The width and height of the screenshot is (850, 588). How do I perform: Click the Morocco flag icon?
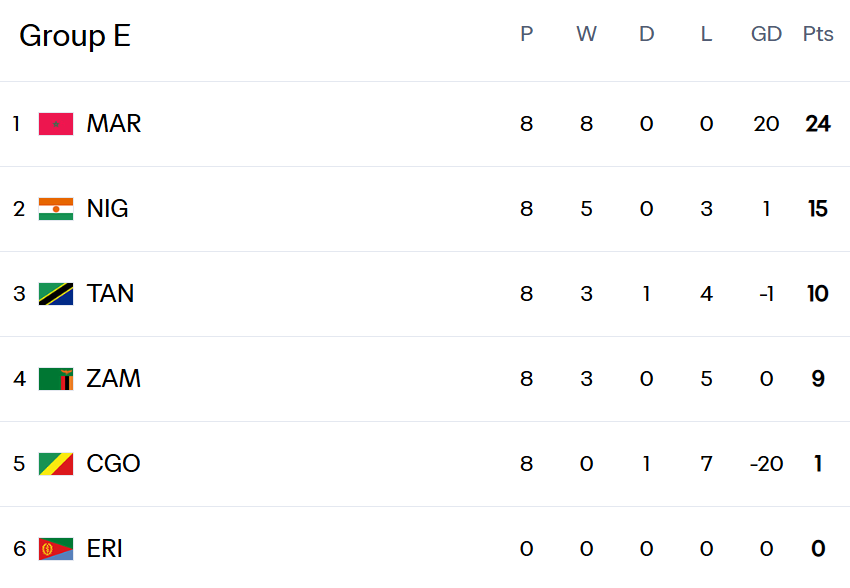[56, 124]
